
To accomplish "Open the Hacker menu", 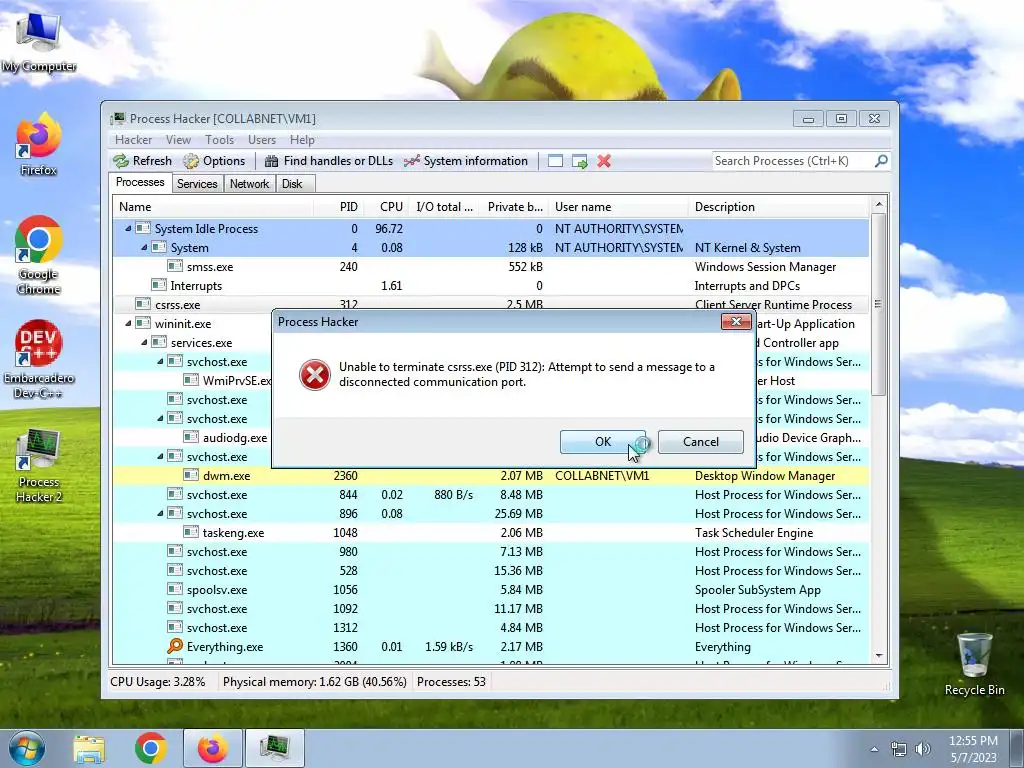I will [x=133, y=140].
